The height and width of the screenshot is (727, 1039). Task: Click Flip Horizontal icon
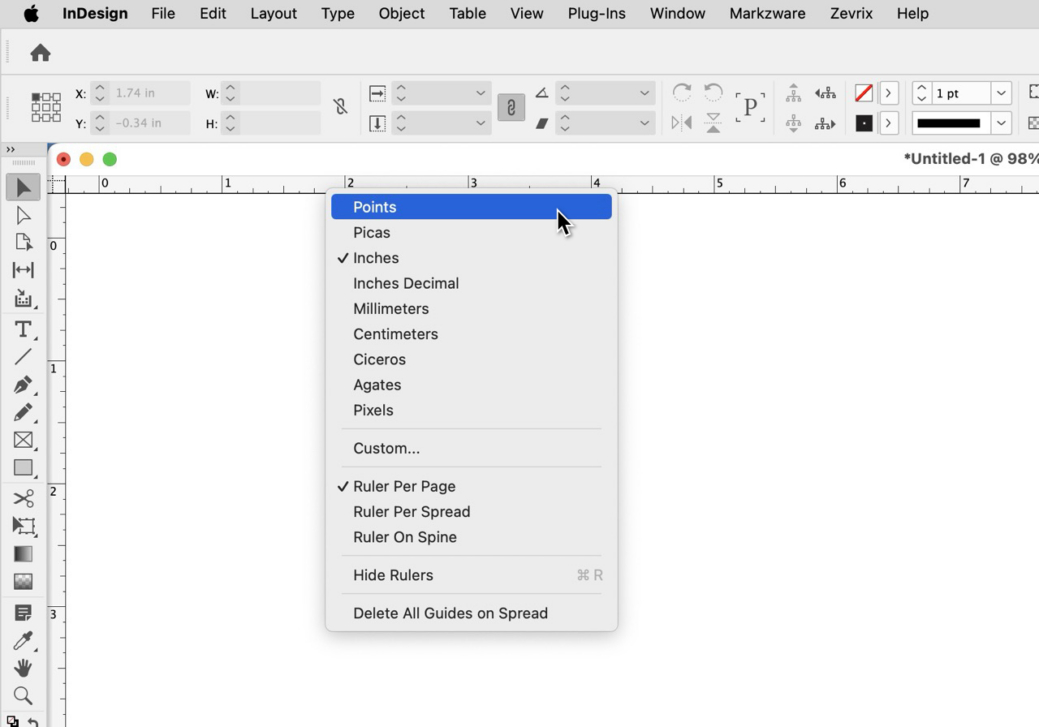pyautogui.click(x=682, y=123)
